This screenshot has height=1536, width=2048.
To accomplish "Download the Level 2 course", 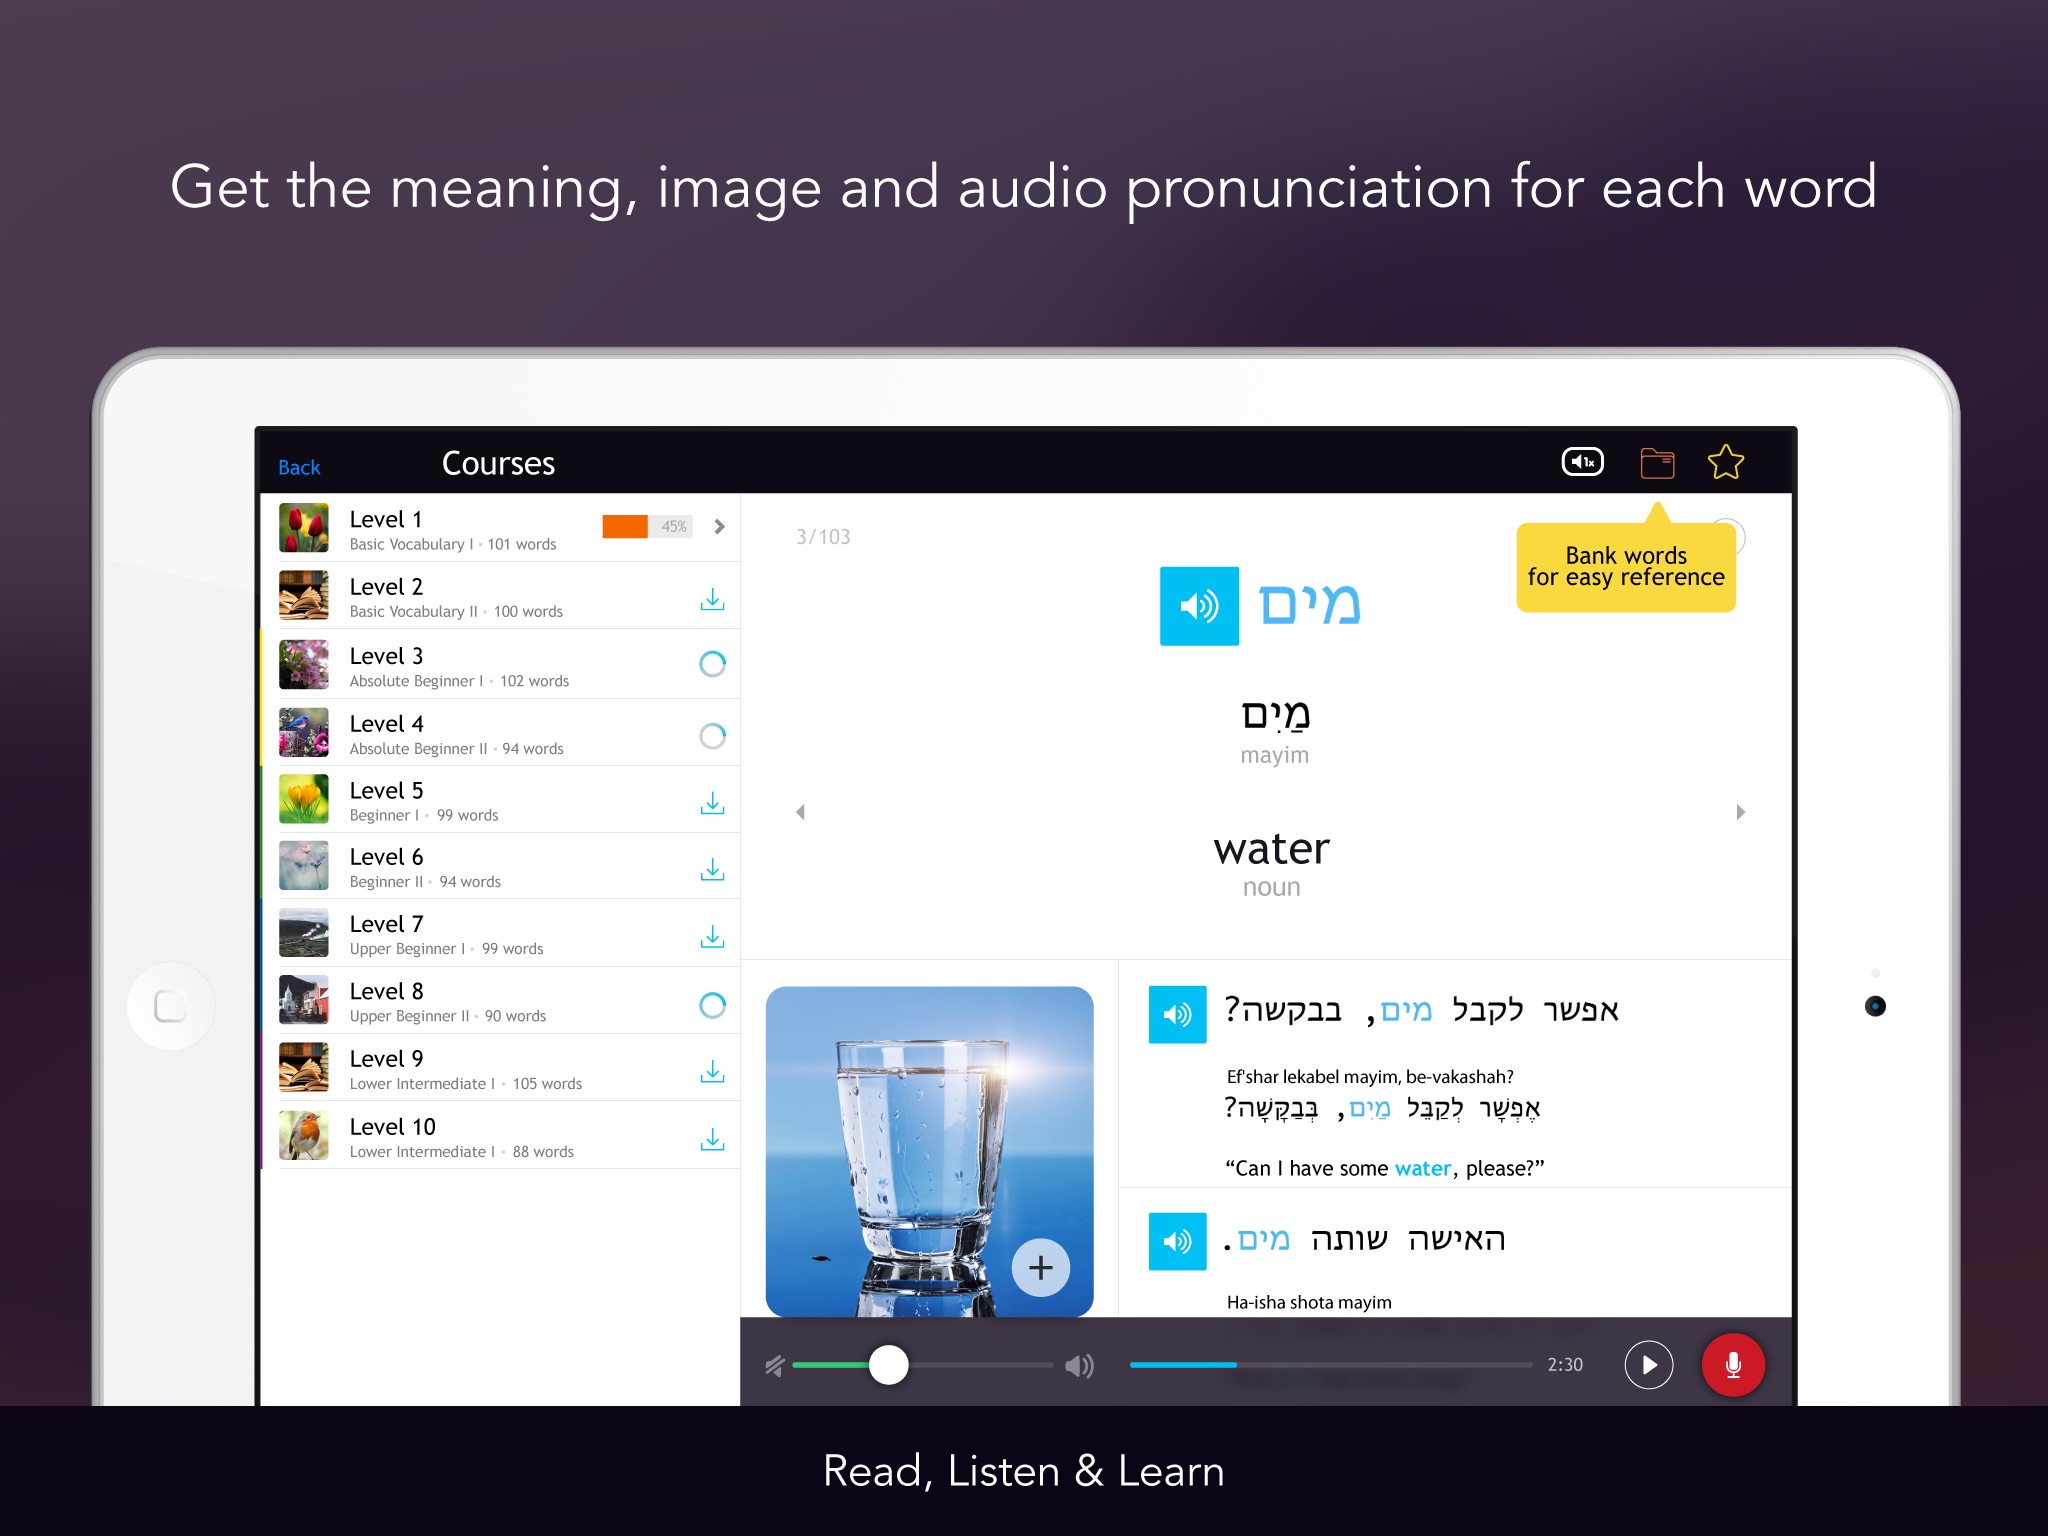I will coord(712,599).
